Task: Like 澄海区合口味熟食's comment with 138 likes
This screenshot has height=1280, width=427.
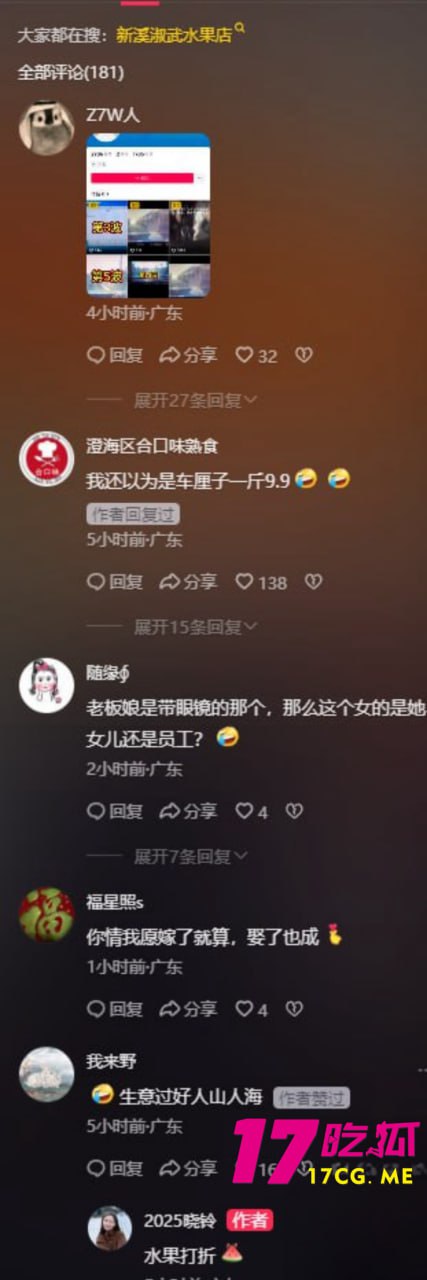Action: tap(261, 582)
